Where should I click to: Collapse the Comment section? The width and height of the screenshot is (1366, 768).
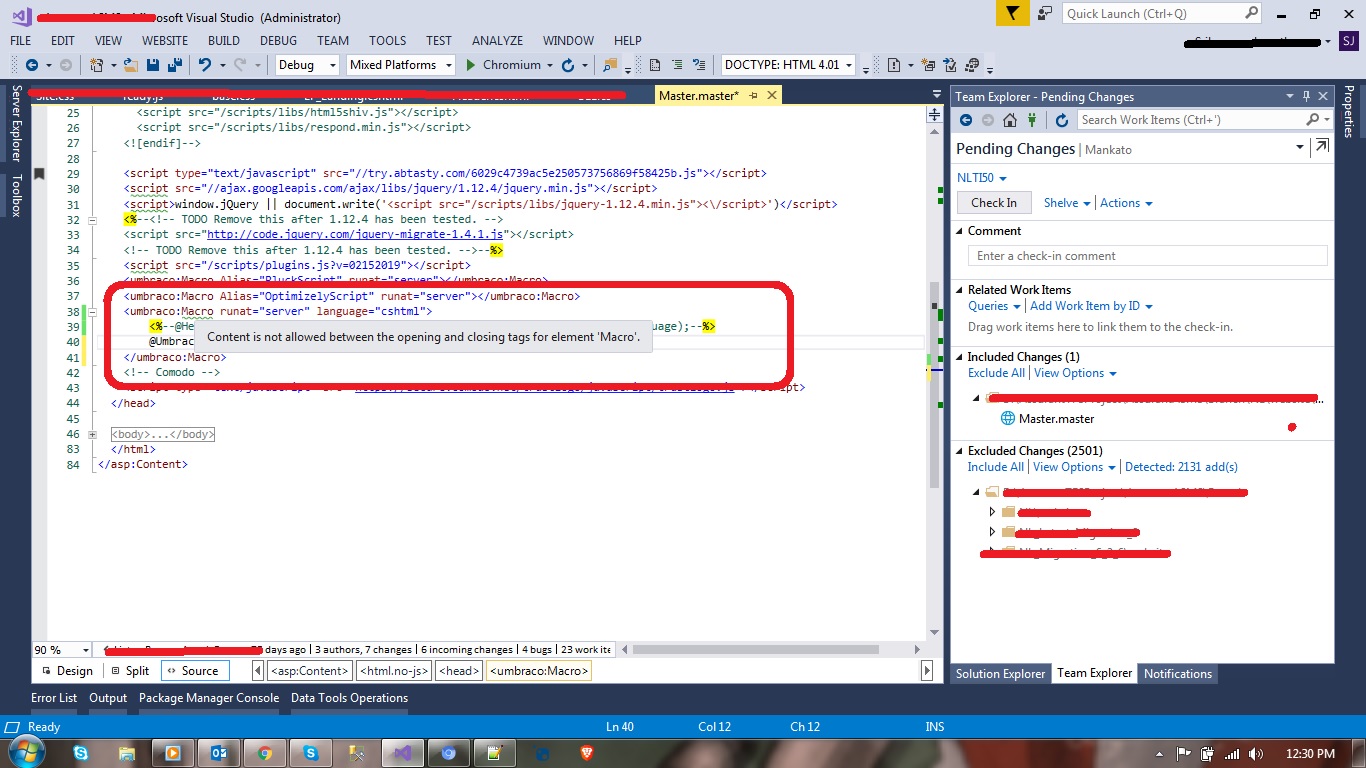coord(960,231)
